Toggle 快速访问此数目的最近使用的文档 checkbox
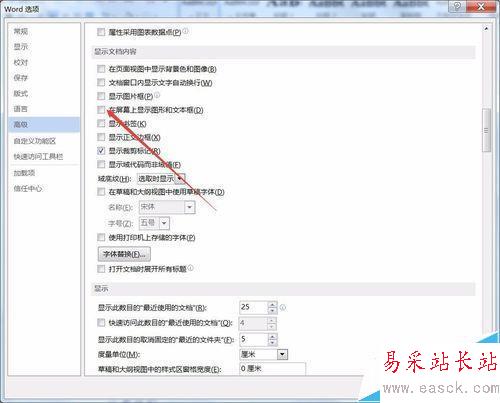This screenshot has height=403, width=500. pos(101,322)
